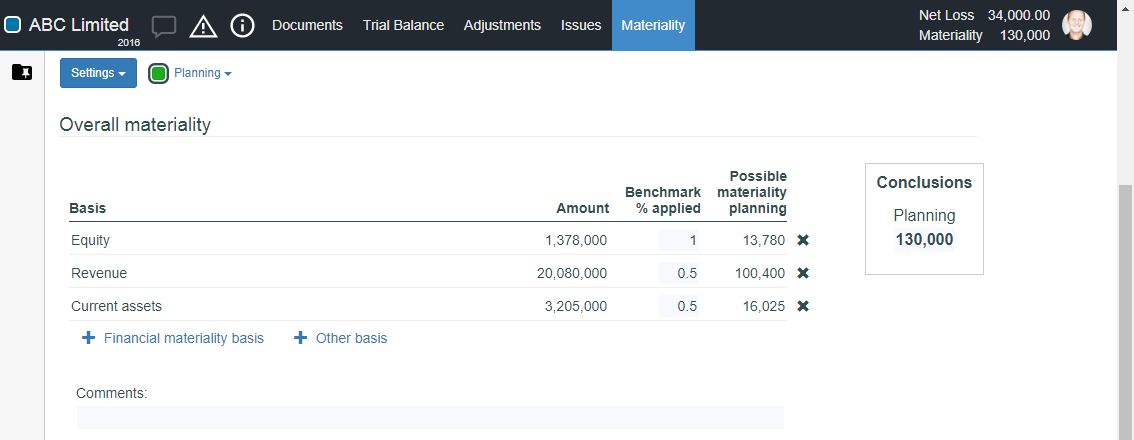This screenshot has height=440, width=1134.
Task: Switch to the Documents tab
Action: click(307, 25)
